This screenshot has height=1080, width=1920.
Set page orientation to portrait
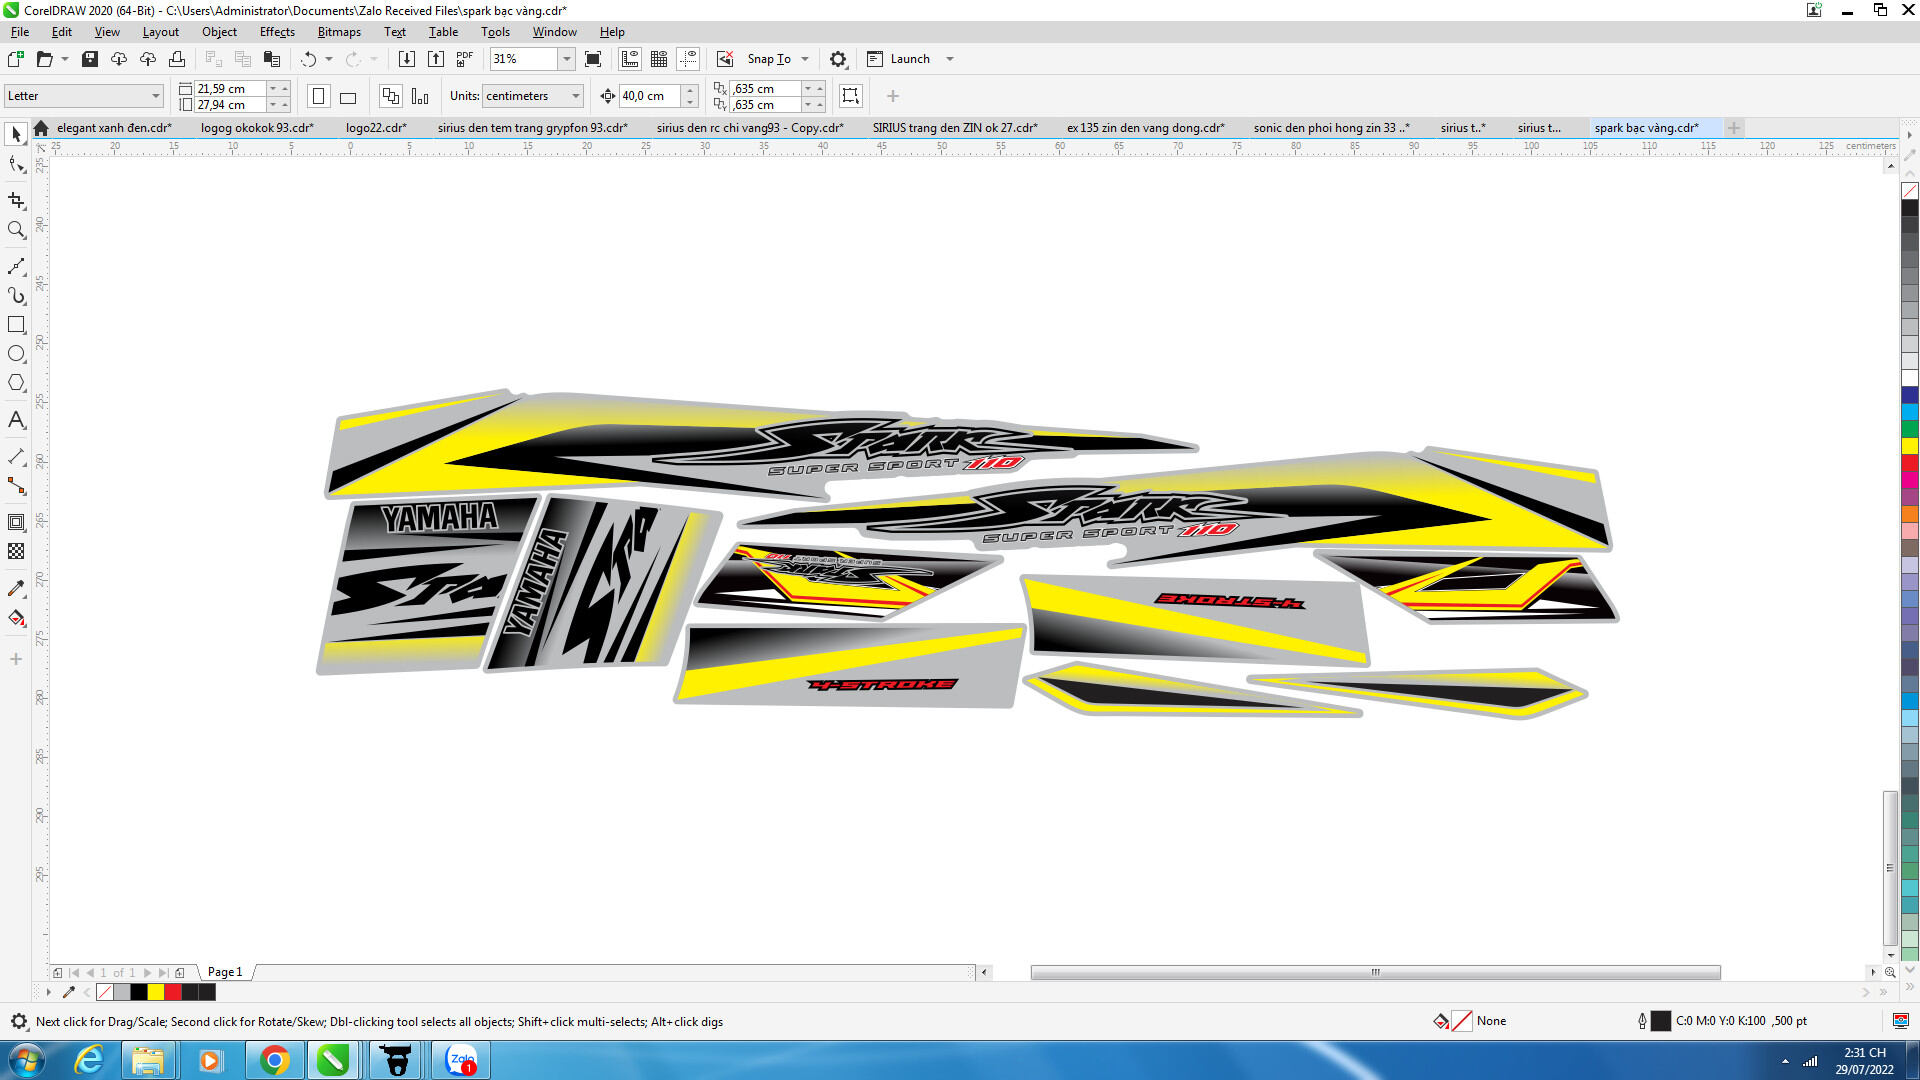pyautogui.click(x=319, y=96)
